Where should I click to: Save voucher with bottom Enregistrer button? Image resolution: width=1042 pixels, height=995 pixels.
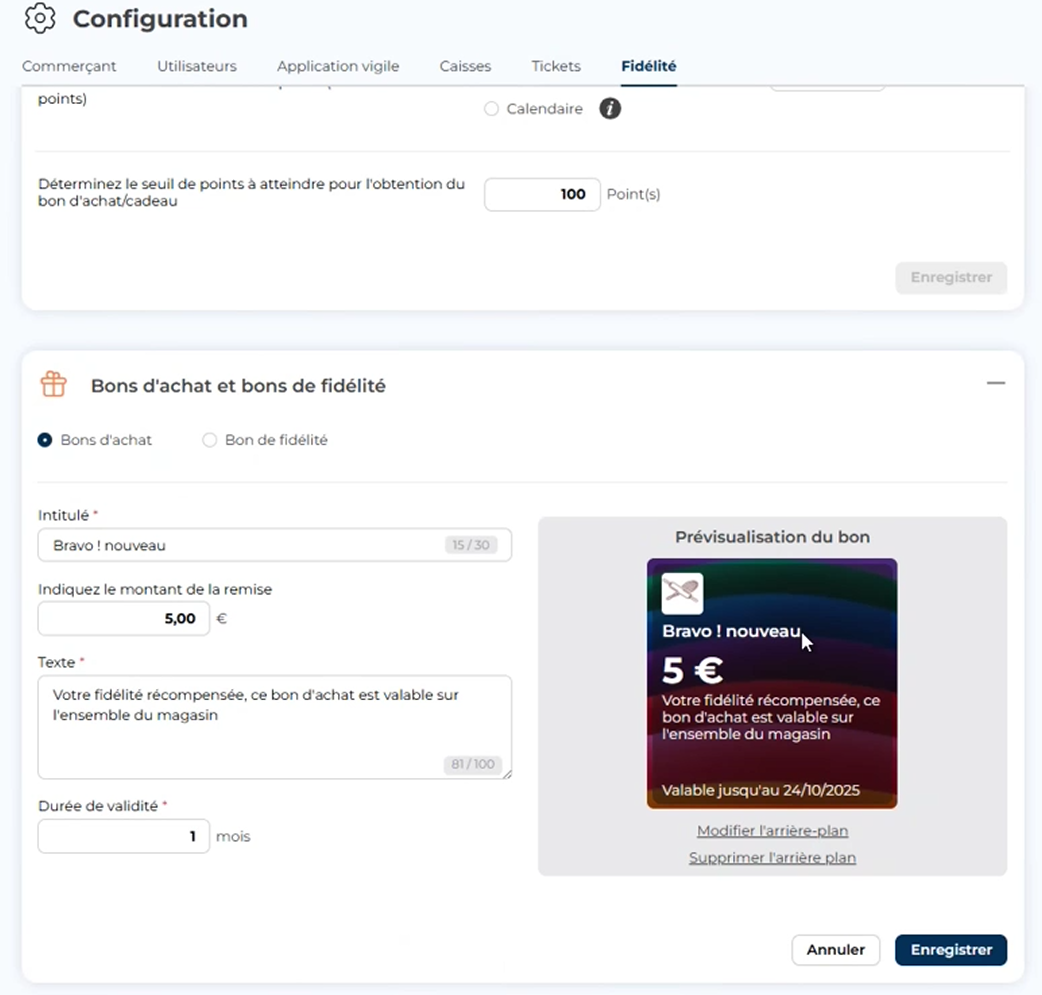click(x=950, y=950)
